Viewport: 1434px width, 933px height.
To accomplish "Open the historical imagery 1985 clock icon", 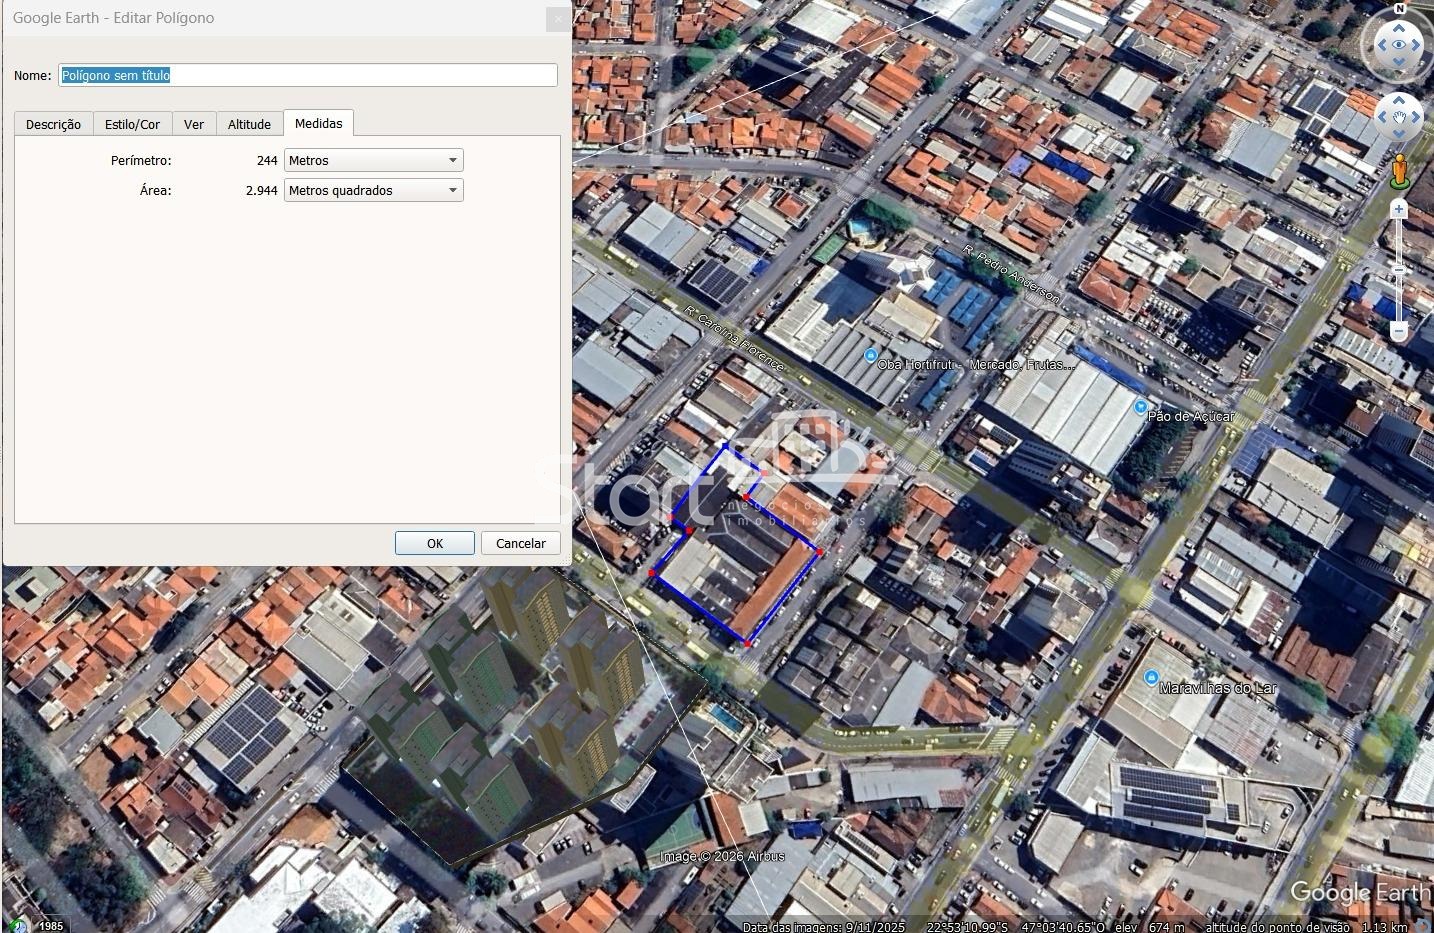I will [x=18, y=925].
